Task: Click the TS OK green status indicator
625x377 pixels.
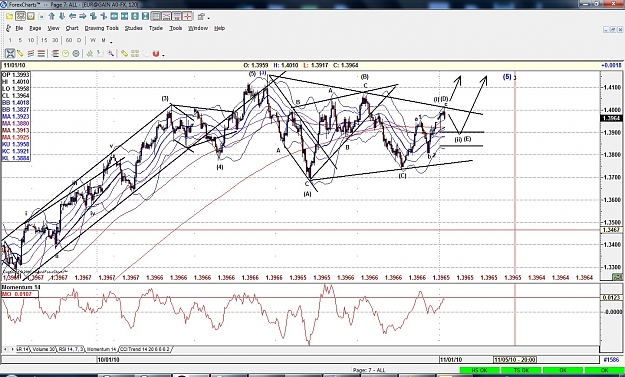Action: point(521,371)
